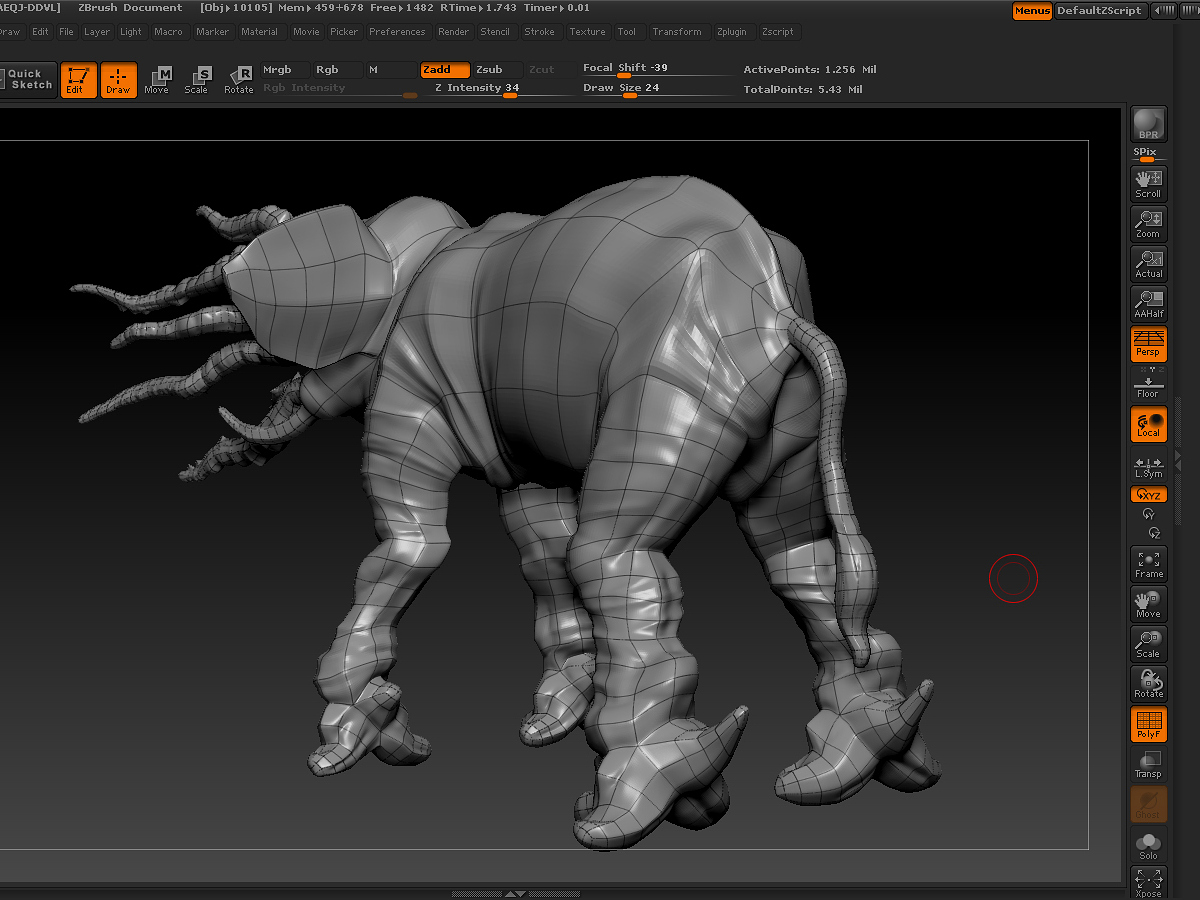Click the Frame mesh icon
Viewport: 1200px width, 900px height.
tap(1149, 564)
